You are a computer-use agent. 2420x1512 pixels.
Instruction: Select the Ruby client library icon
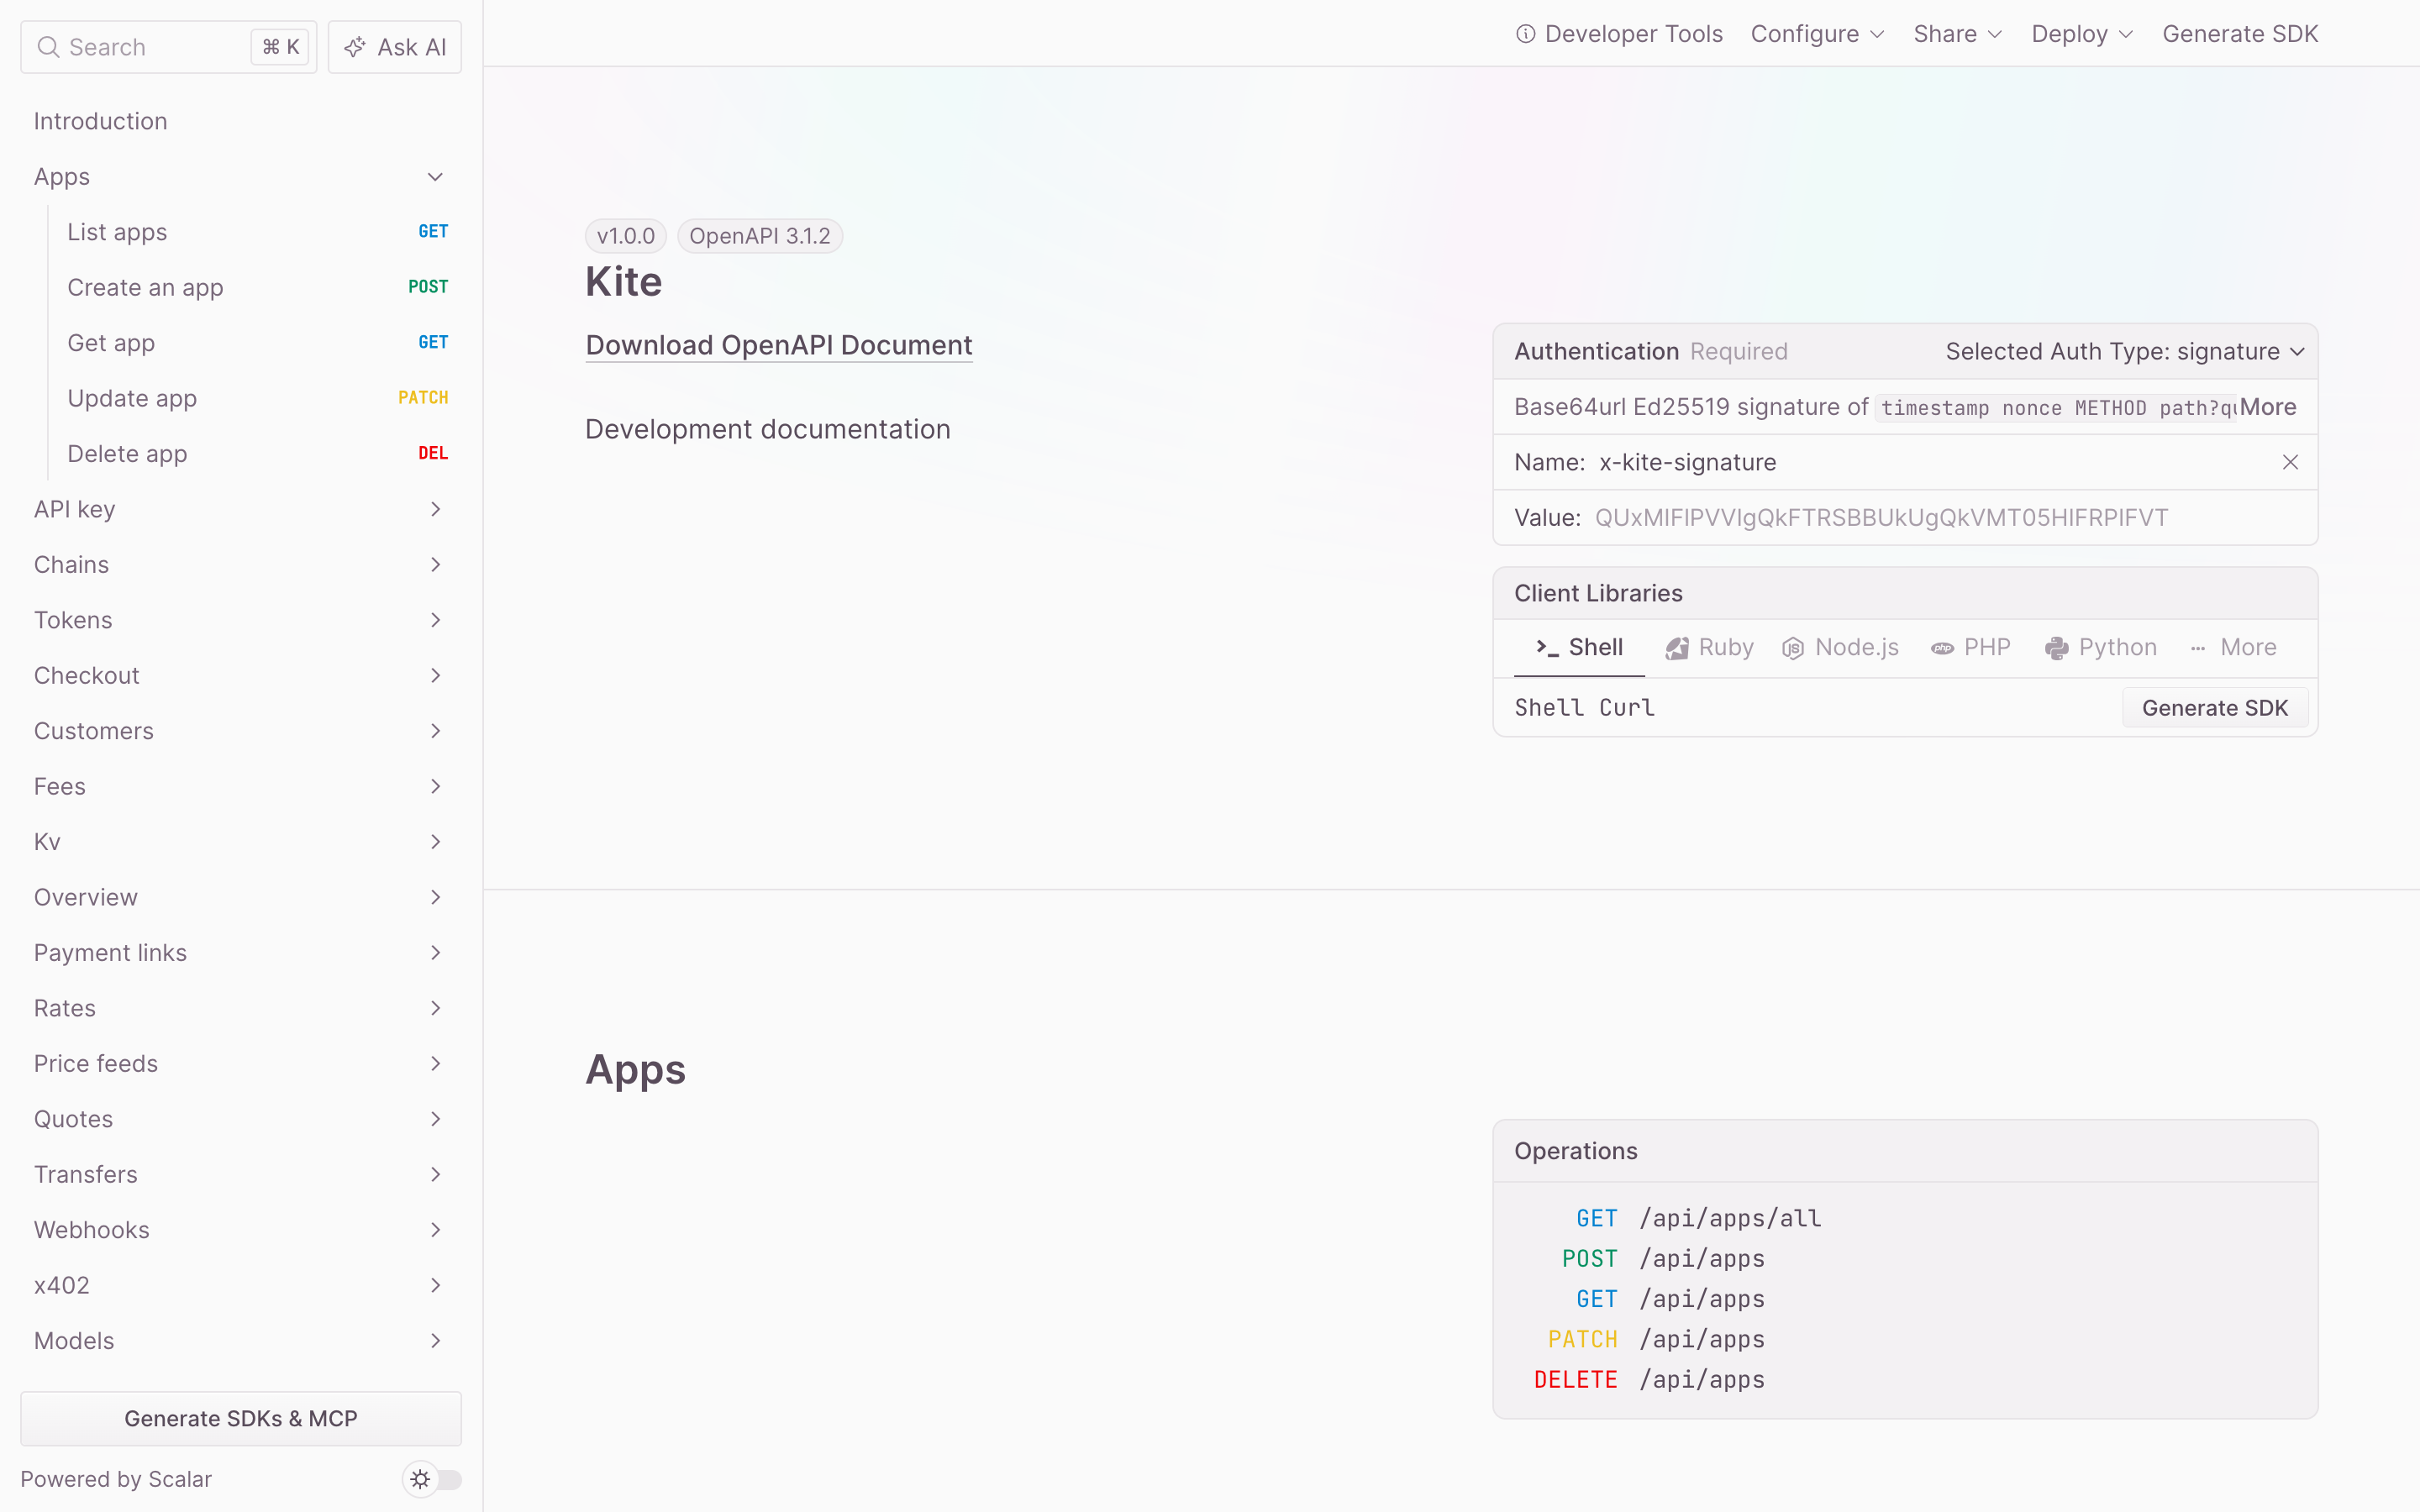pos(1677,648)
